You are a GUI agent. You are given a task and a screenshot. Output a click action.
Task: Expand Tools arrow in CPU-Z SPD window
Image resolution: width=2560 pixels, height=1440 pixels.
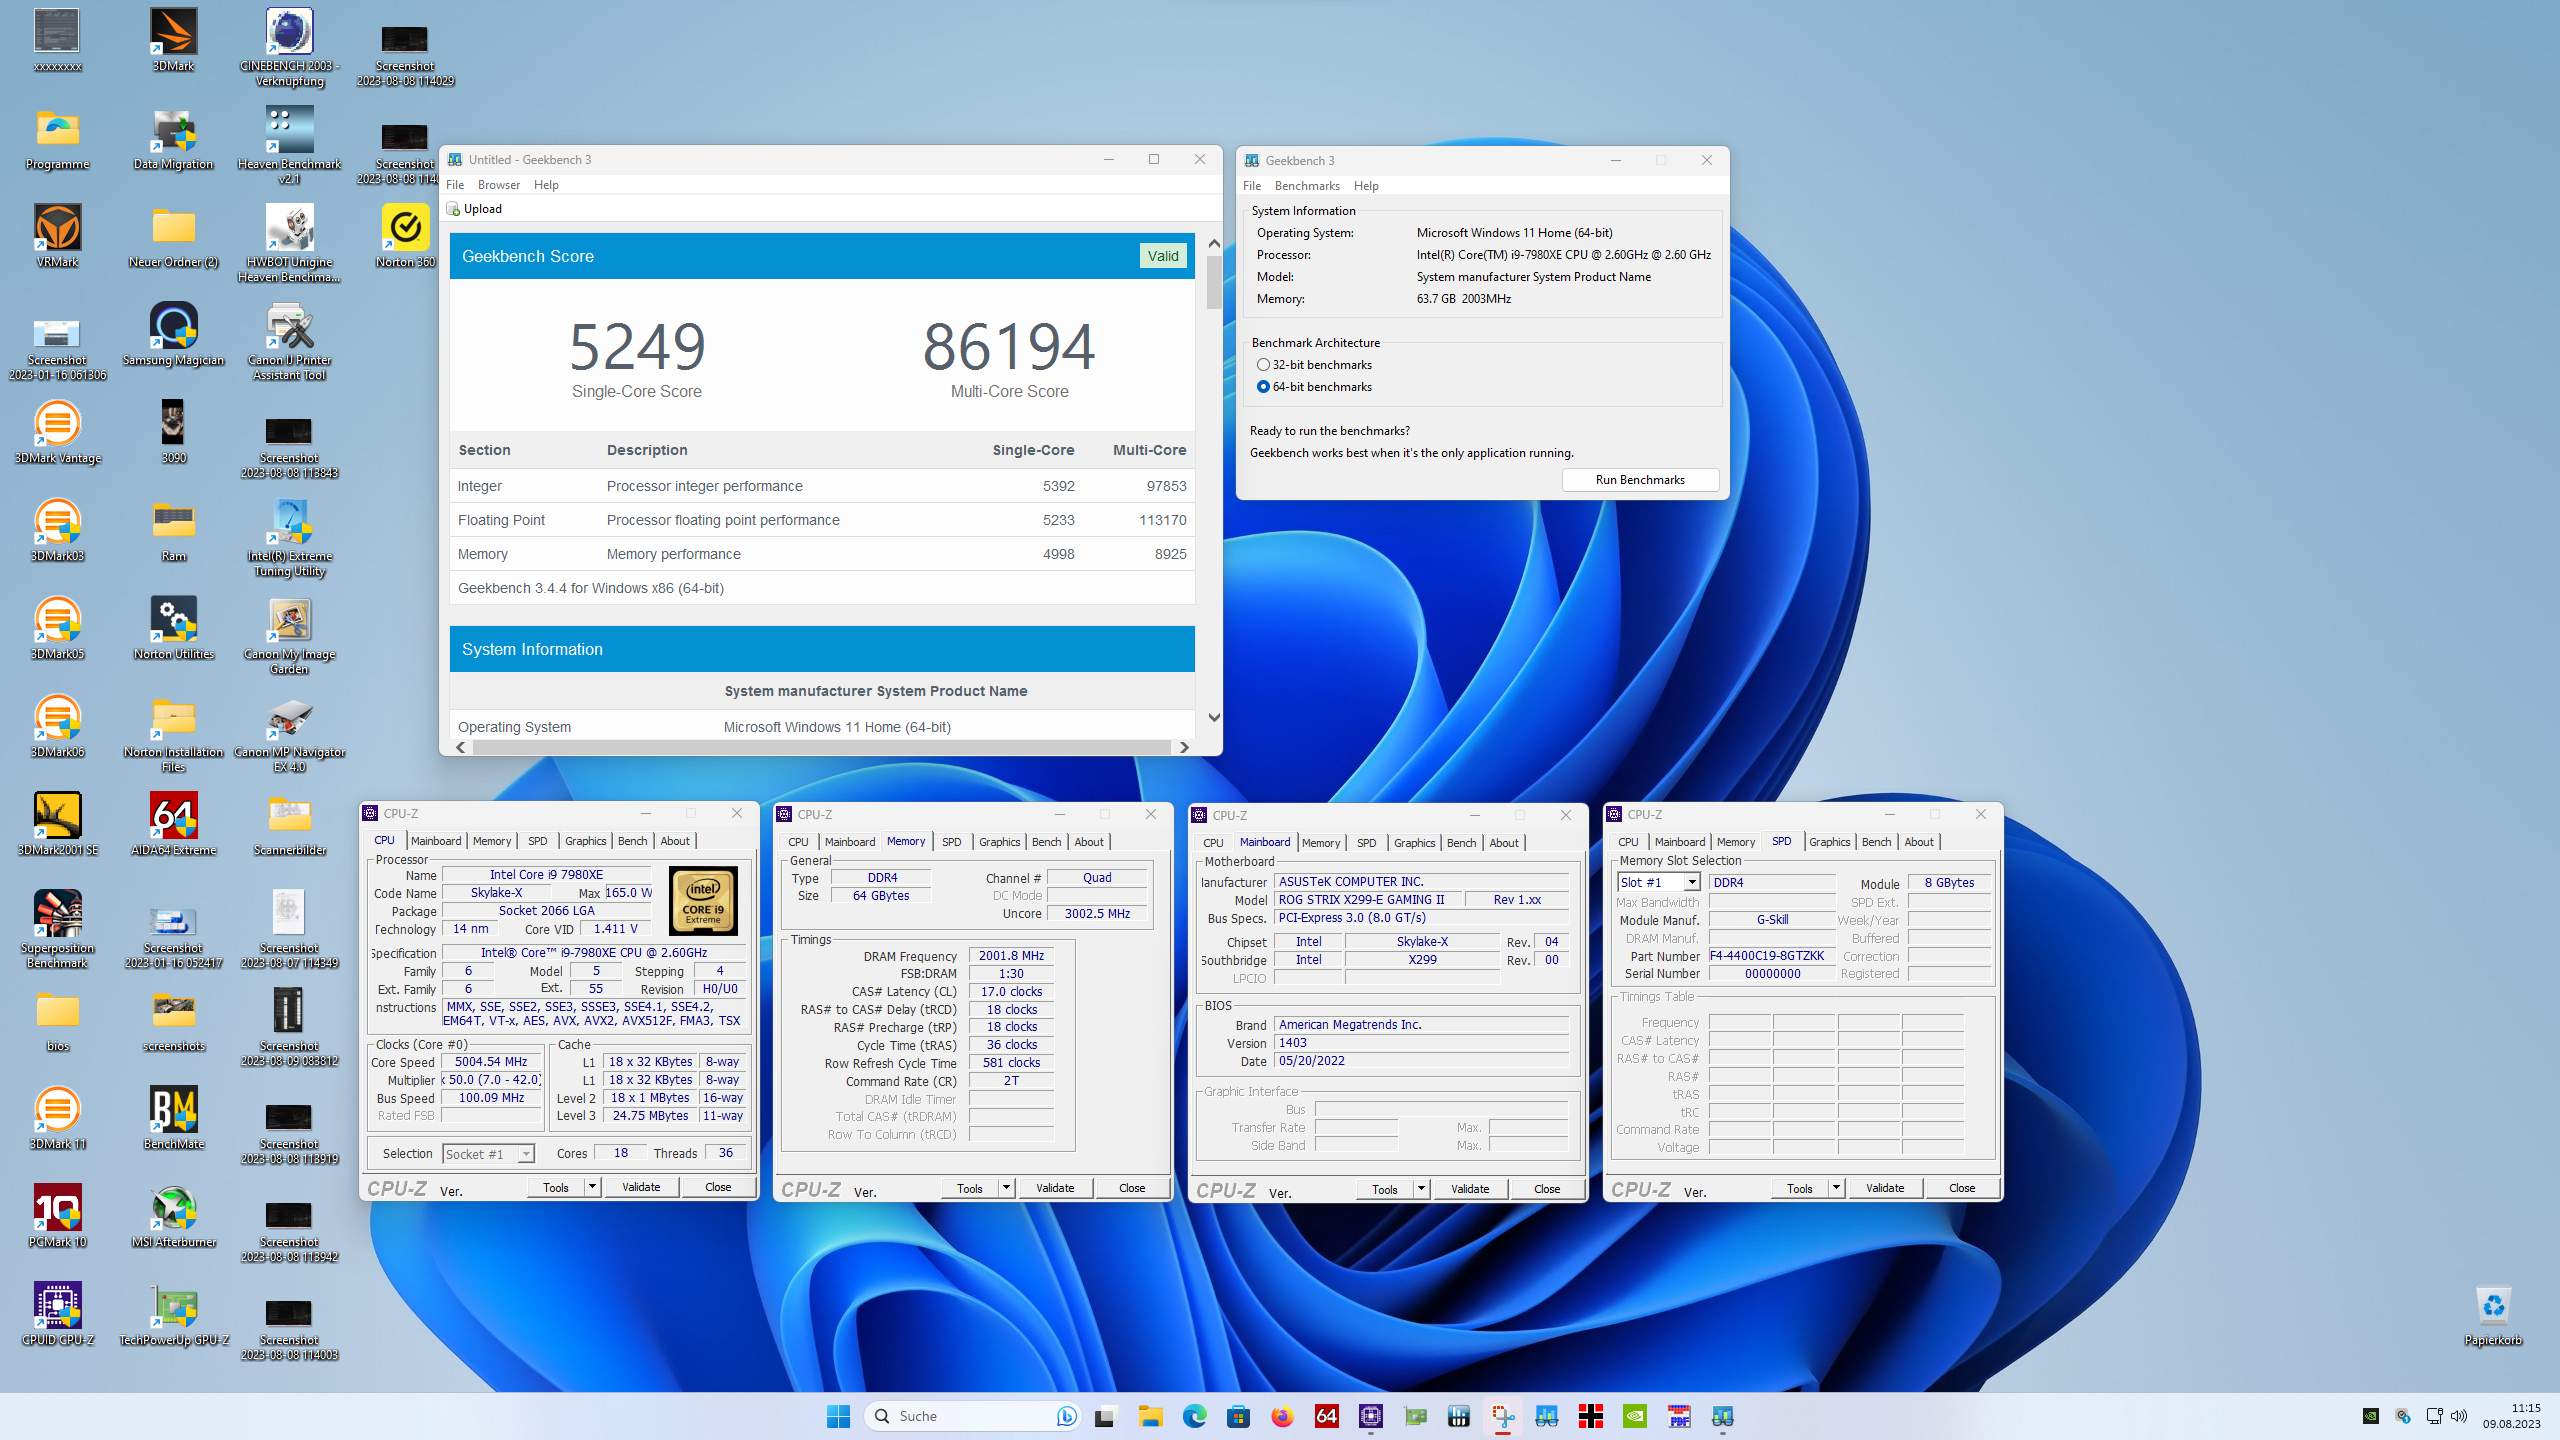click(x=1836, y=1188)
